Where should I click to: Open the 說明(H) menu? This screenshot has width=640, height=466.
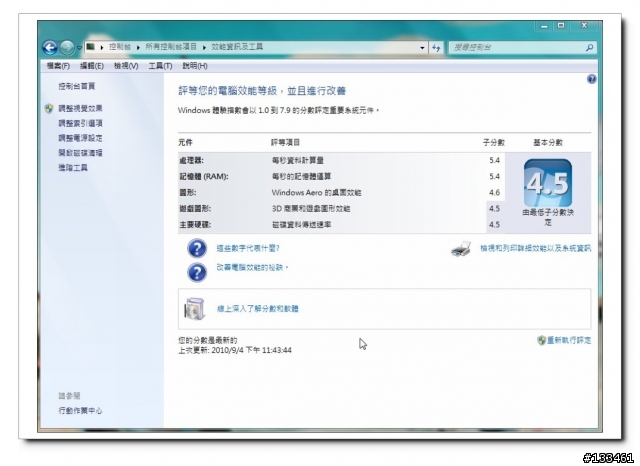(195, 66)
